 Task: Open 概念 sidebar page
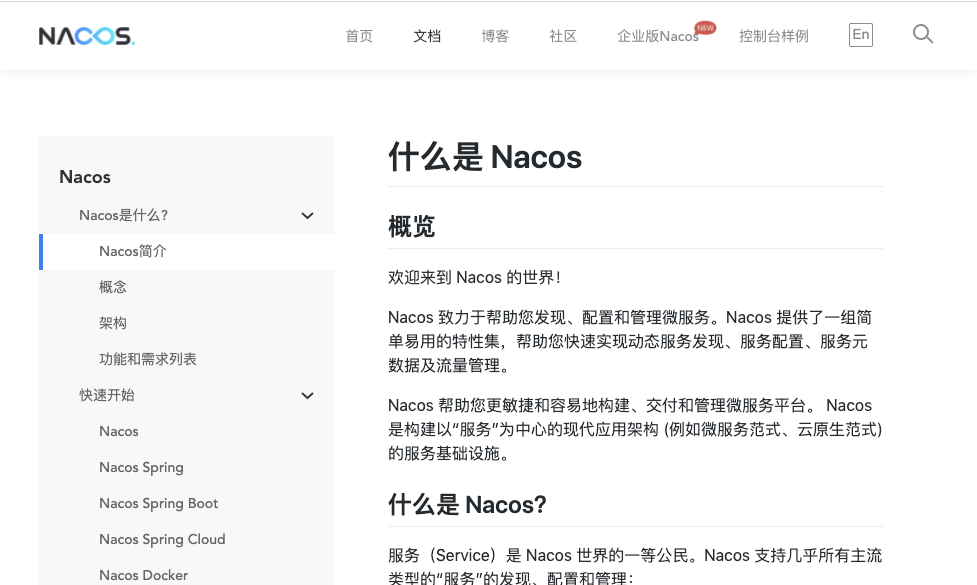(x=113, y=287)
